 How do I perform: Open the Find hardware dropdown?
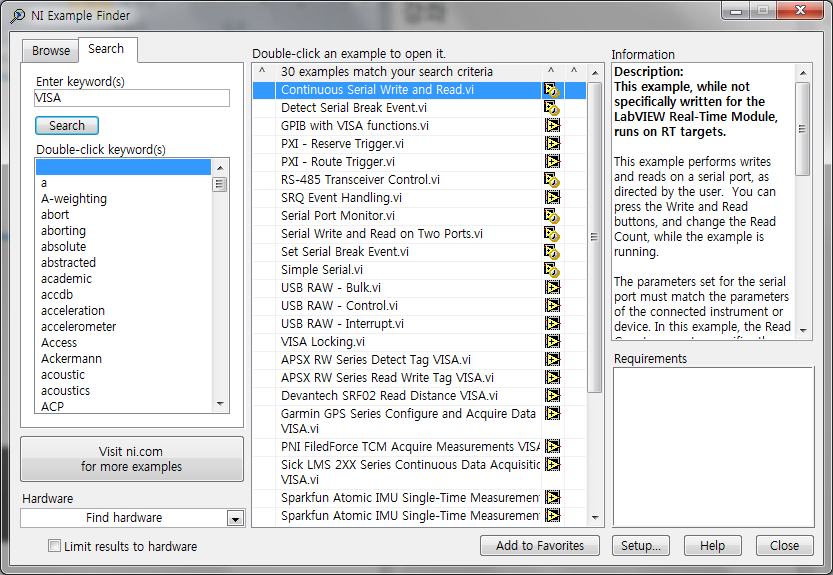point(235,518)
